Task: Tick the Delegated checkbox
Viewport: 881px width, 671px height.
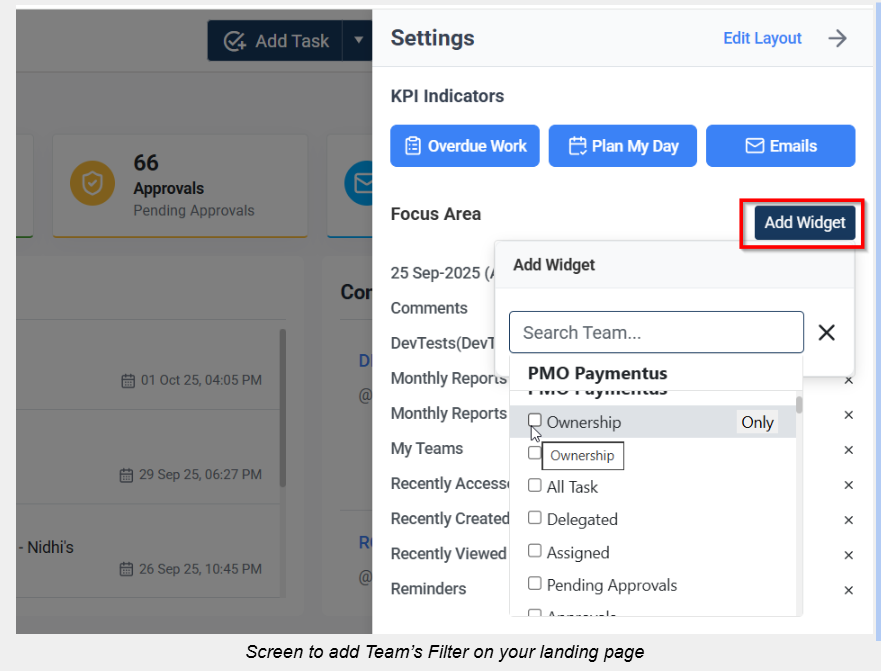Action: 535,518
